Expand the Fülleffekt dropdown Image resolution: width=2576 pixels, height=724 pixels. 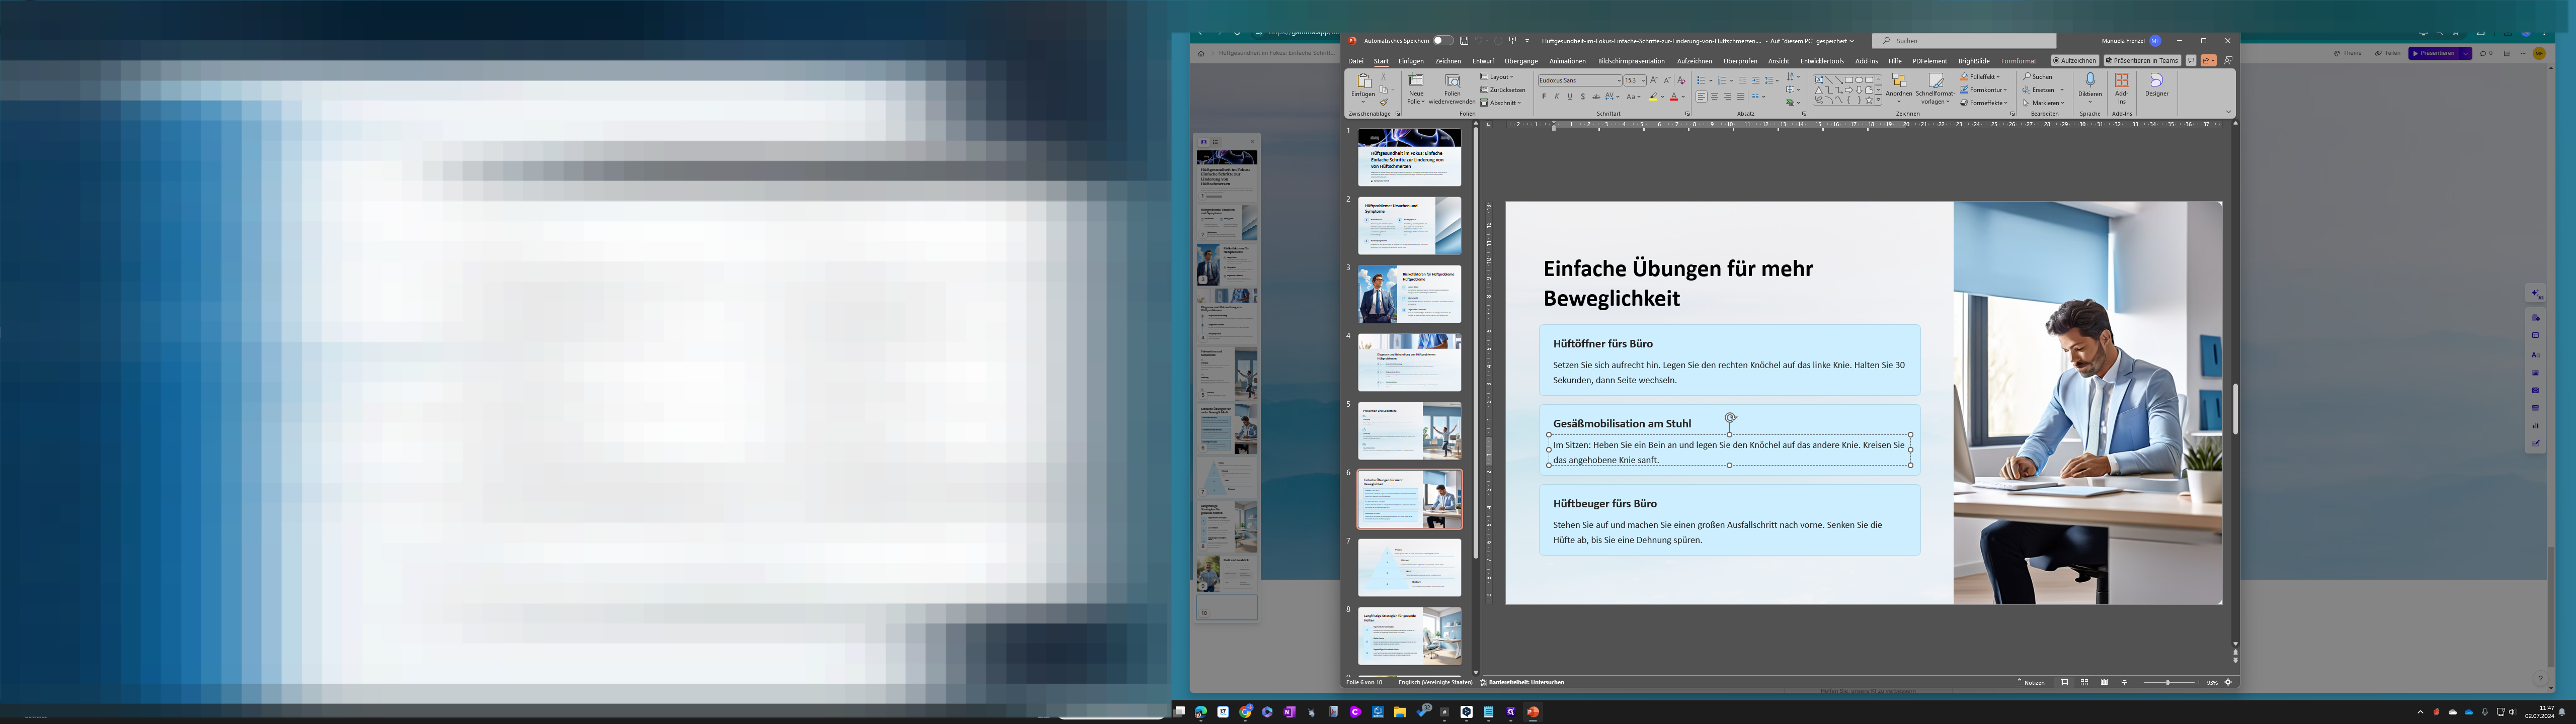(1980, 77)
